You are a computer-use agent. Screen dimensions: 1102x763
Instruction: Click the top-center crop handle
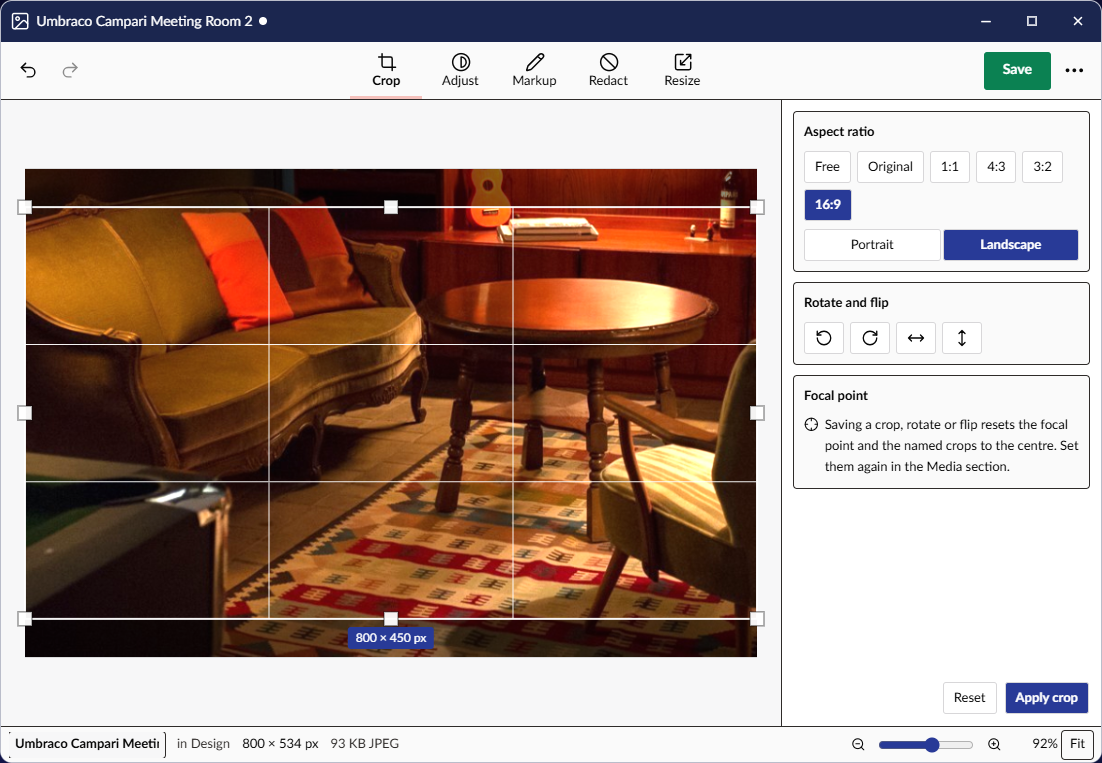click(391, 207)
